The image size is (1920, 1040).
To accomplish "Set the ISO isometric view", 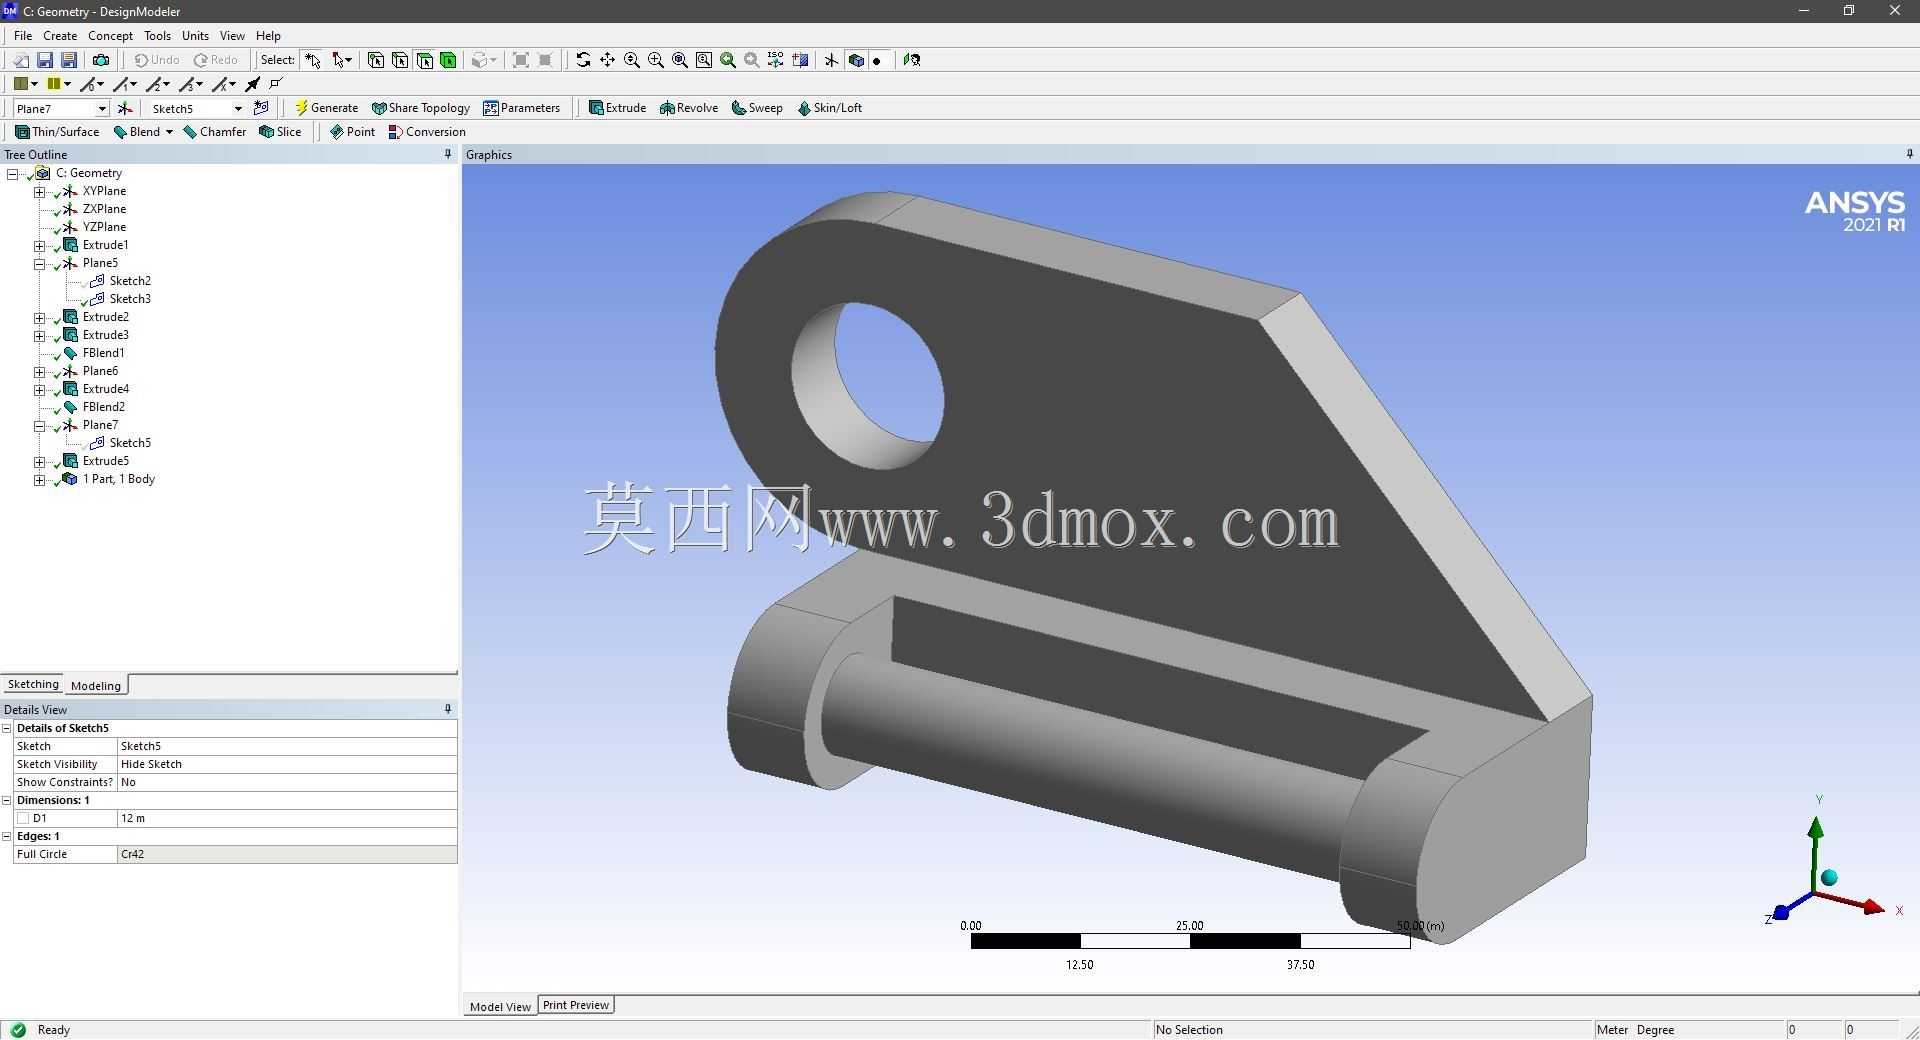I will coord(776,60).
